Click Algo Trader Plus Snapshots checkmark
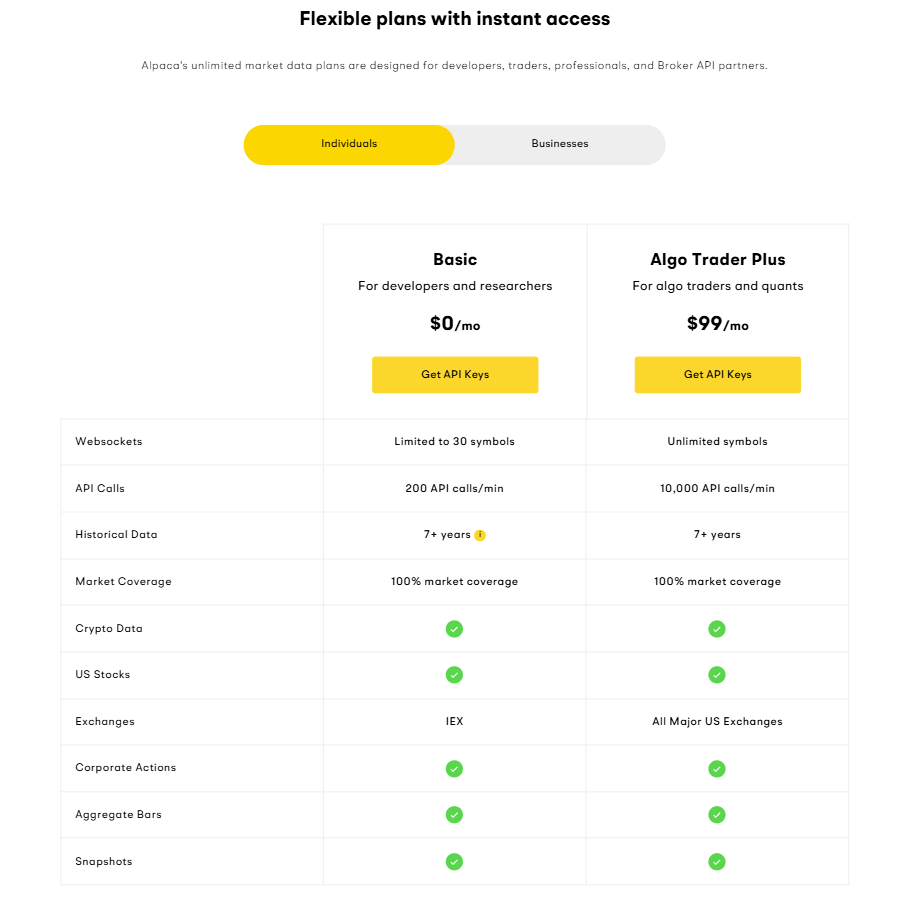 [717, 861]
